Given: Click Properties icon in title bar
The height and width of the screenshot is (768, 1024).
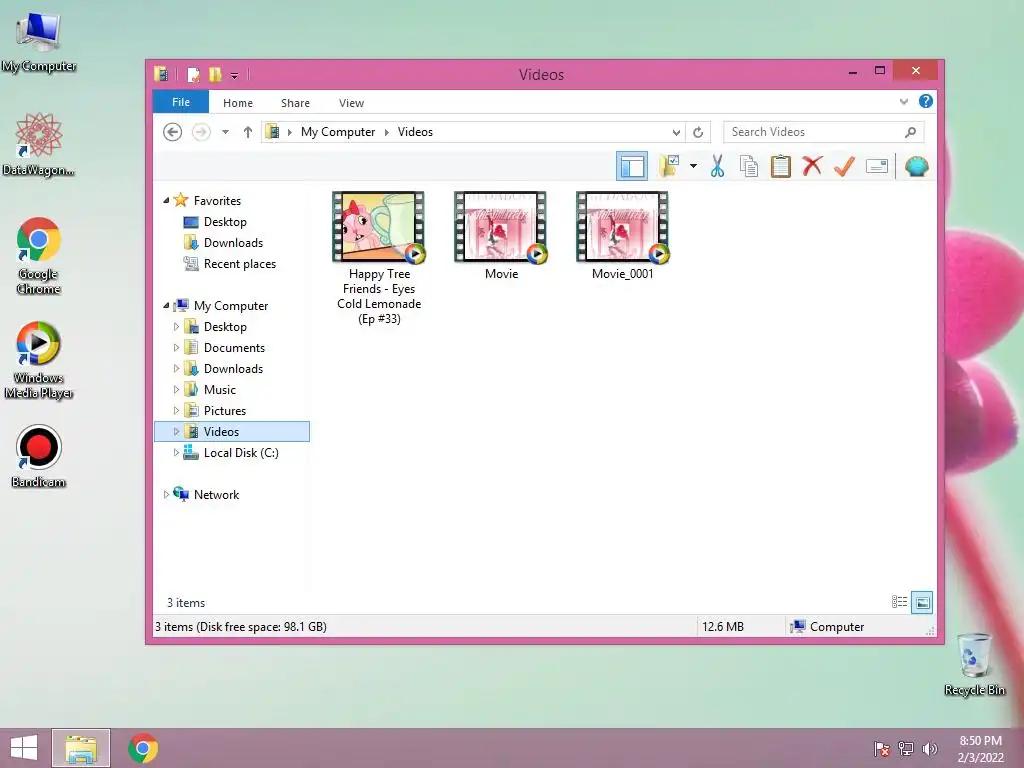Looking at the screenshot, I should [193, 74].
